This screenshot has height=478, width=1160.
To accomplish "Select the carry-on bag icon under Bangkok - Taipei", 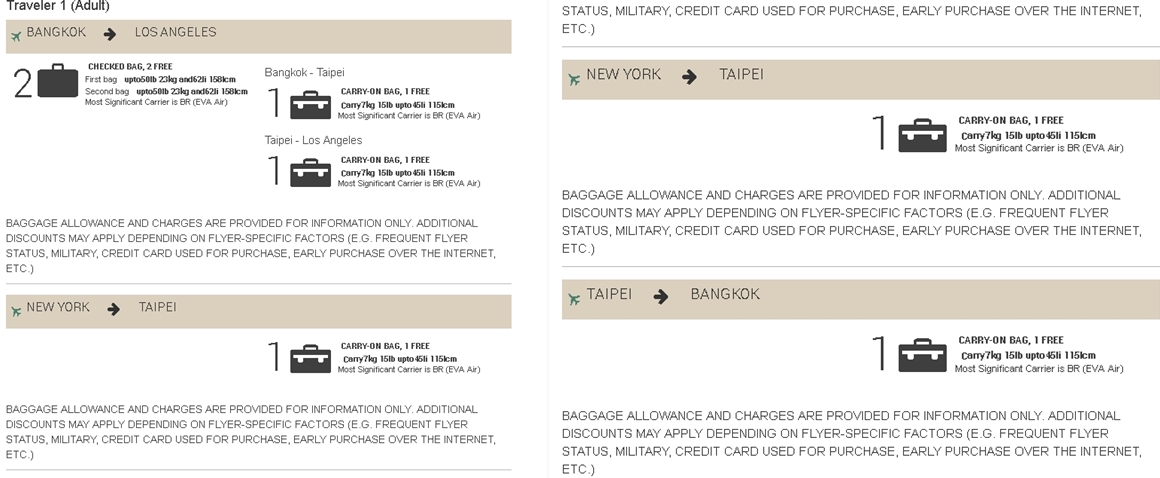I will [x=310, y=104].
